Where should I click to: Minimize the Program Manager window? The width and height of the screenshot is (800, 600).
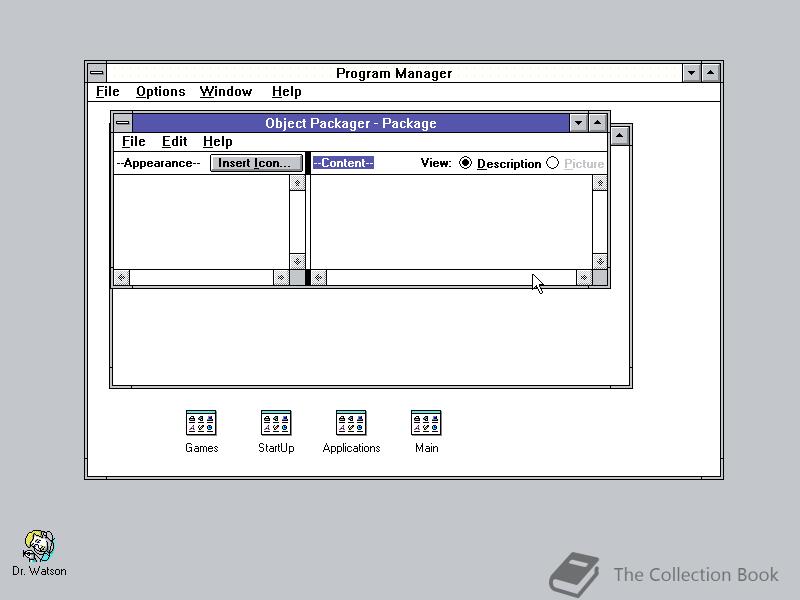691,72
